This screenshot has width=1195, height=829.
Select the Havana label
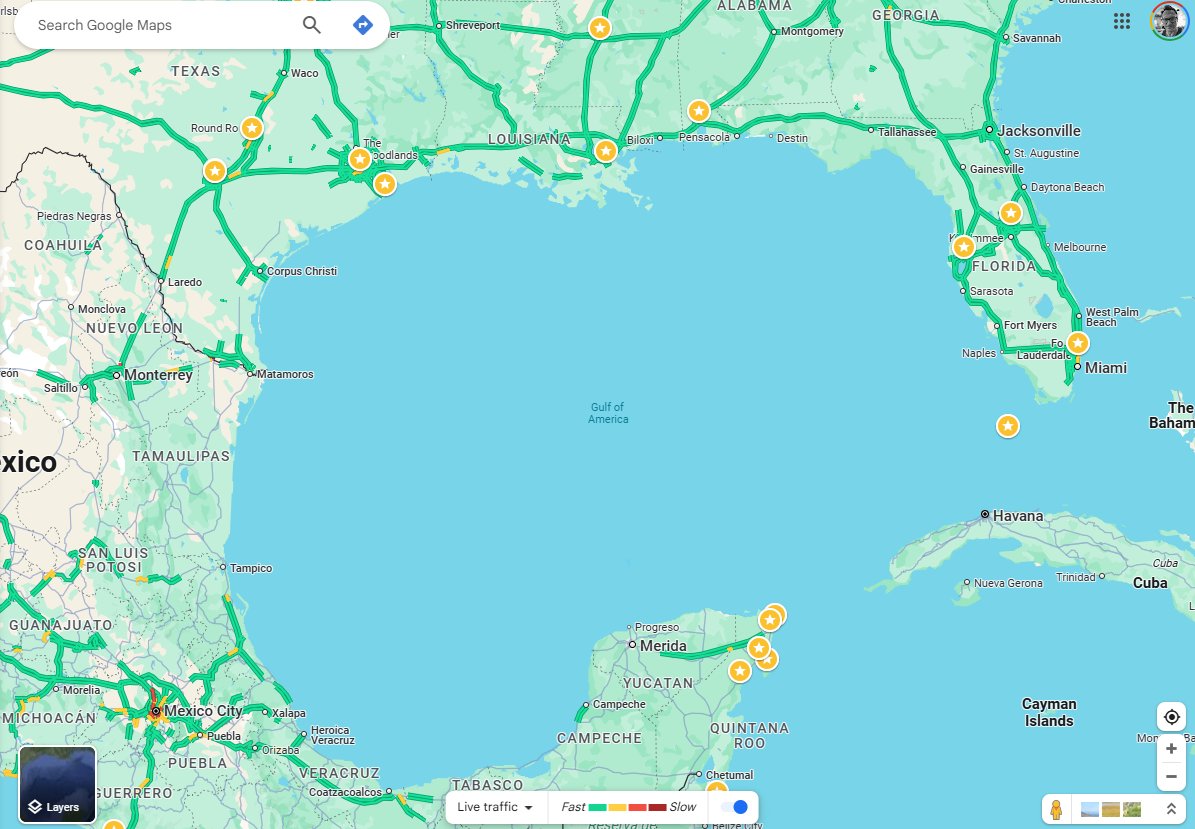click(x=1017, y=516)
